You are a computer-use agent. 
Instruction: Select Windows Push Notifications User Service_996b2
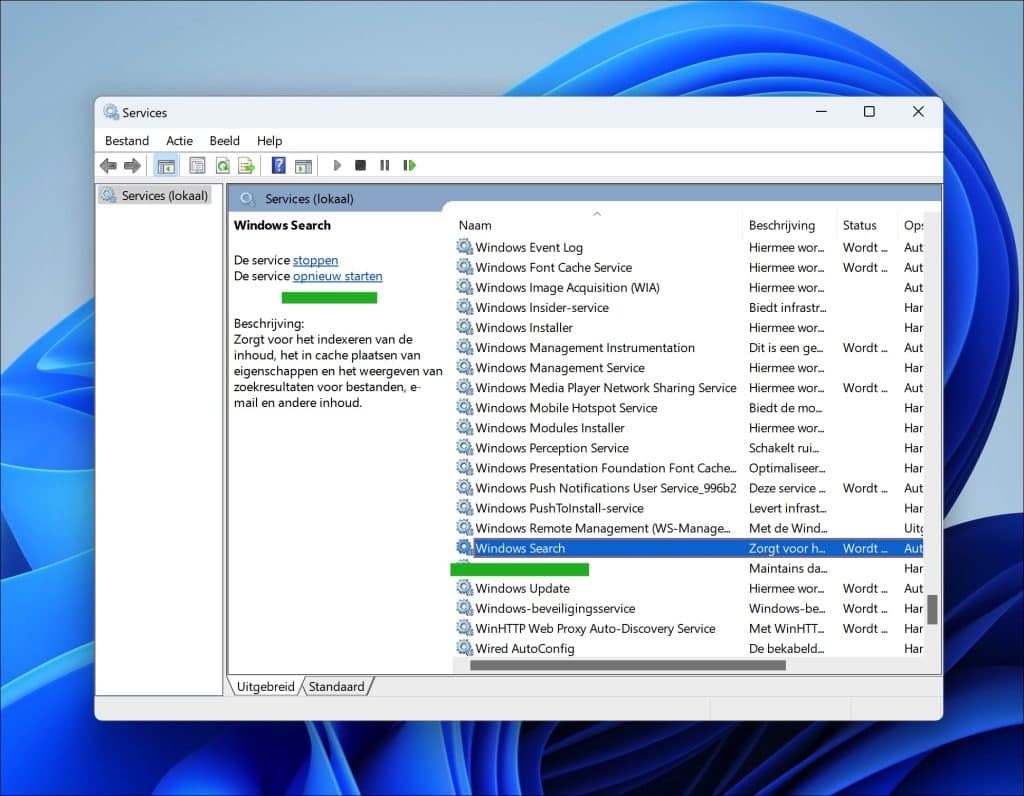606,488
